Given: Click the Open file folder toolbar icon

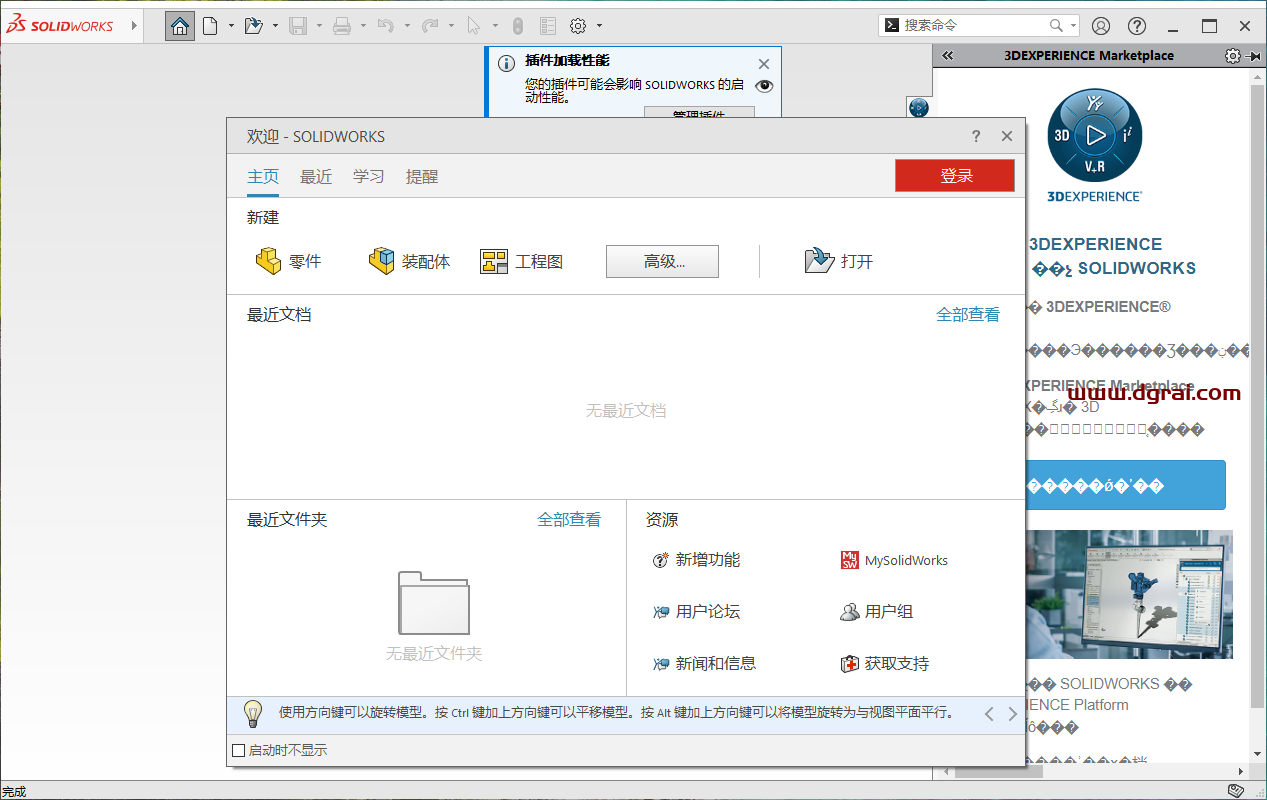Looking at the screenshot, I should [x=253, y=26].
